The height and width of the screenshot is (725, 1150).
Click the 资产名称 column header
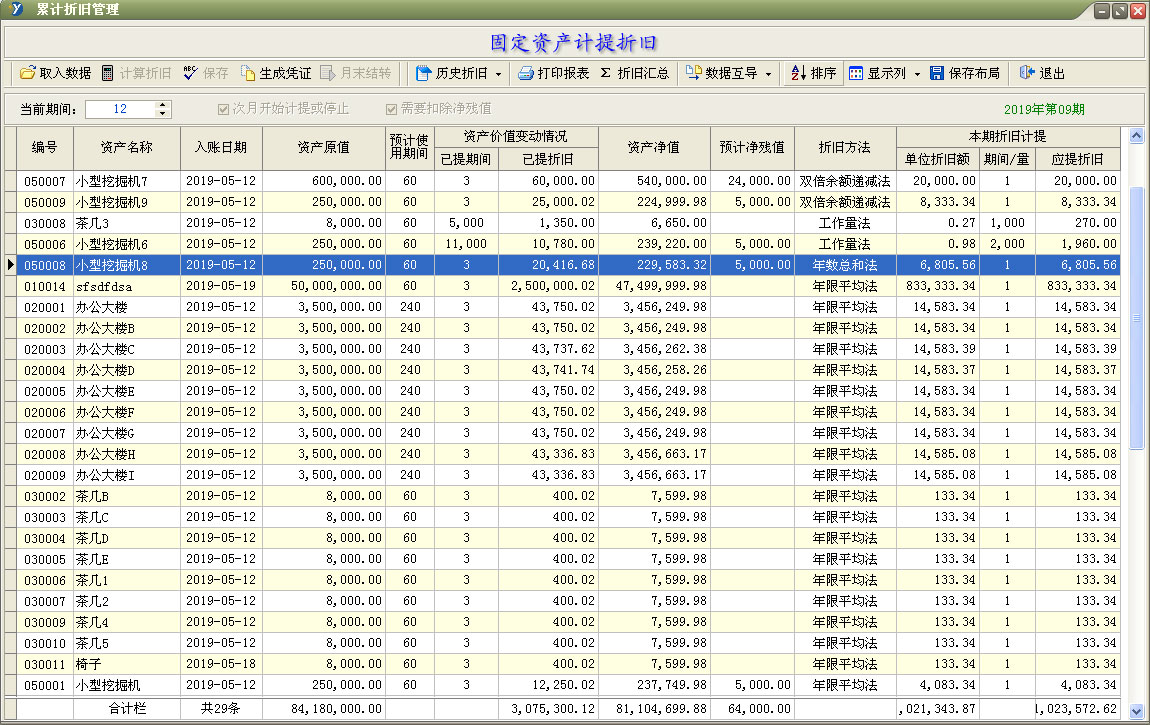point(127,147)
